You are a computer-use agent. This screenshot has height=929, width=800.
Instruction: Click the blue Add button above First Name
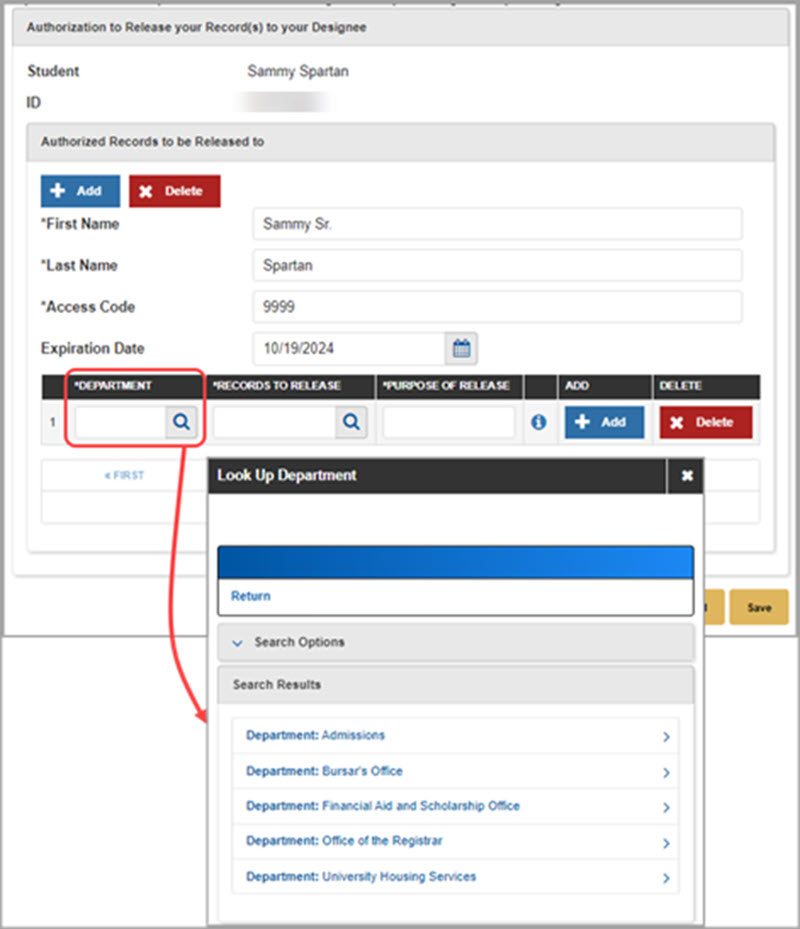[80, 191]
